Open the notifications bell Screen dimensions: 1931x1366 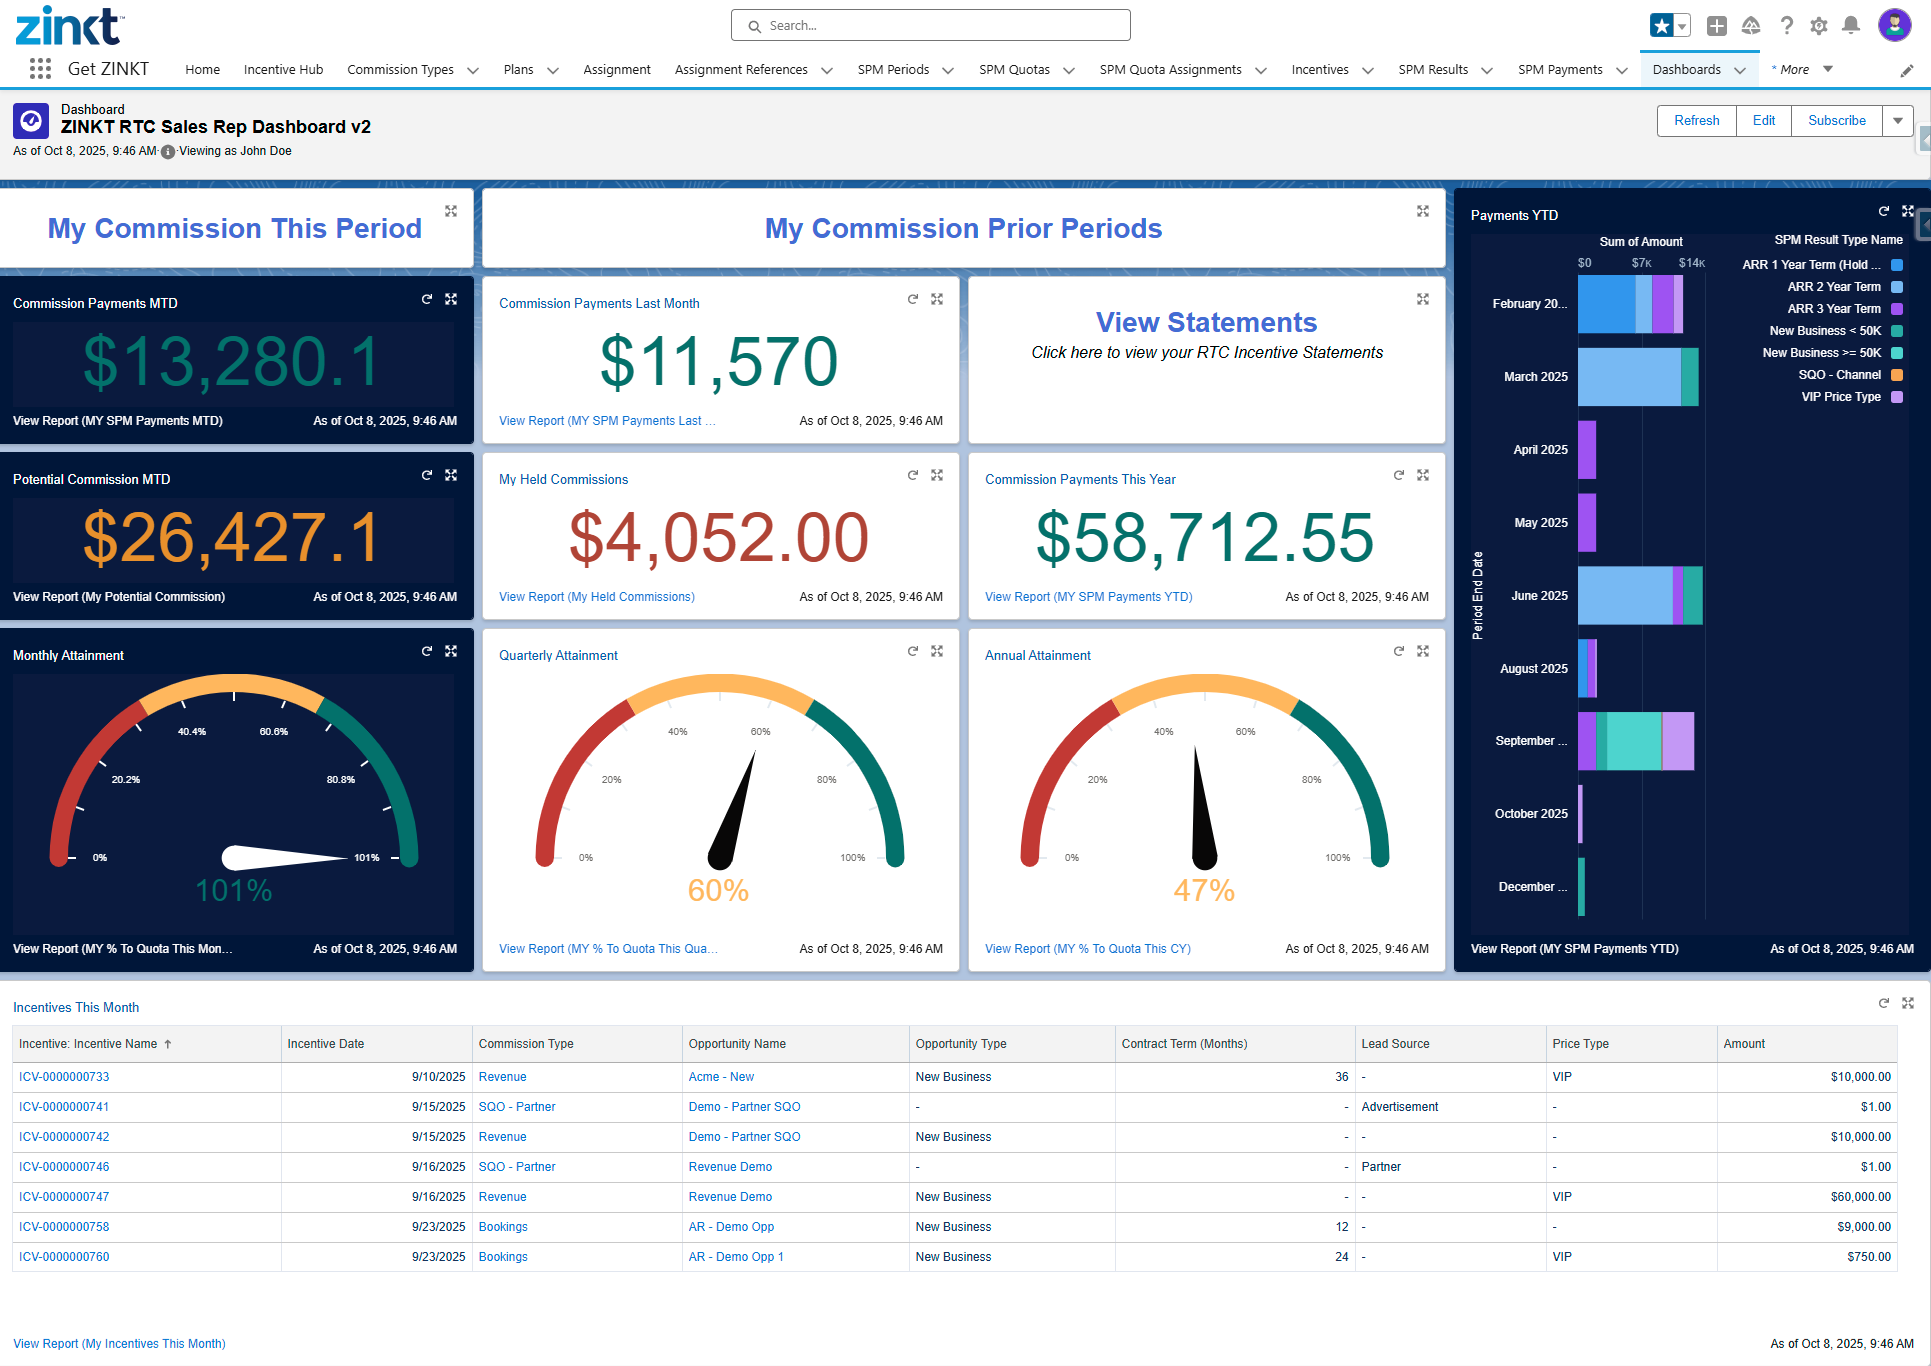(1851, 26)
